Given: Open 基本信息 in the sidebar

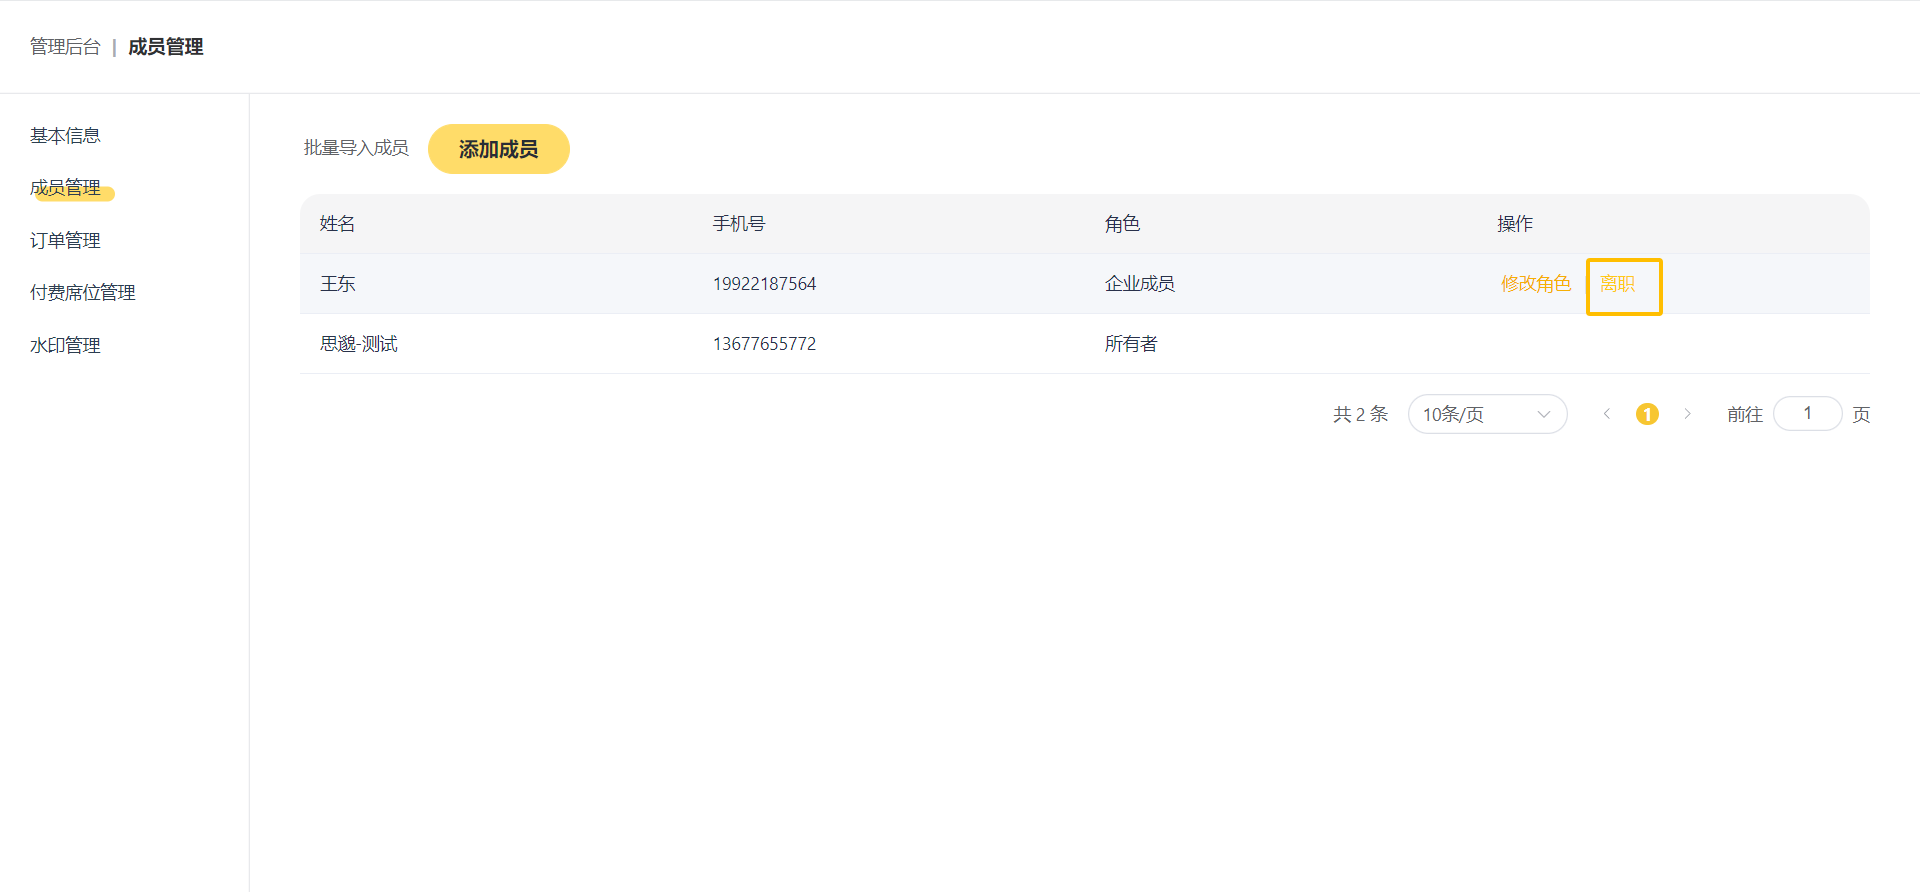Looking at the screenshot, I should click(65, 136).
